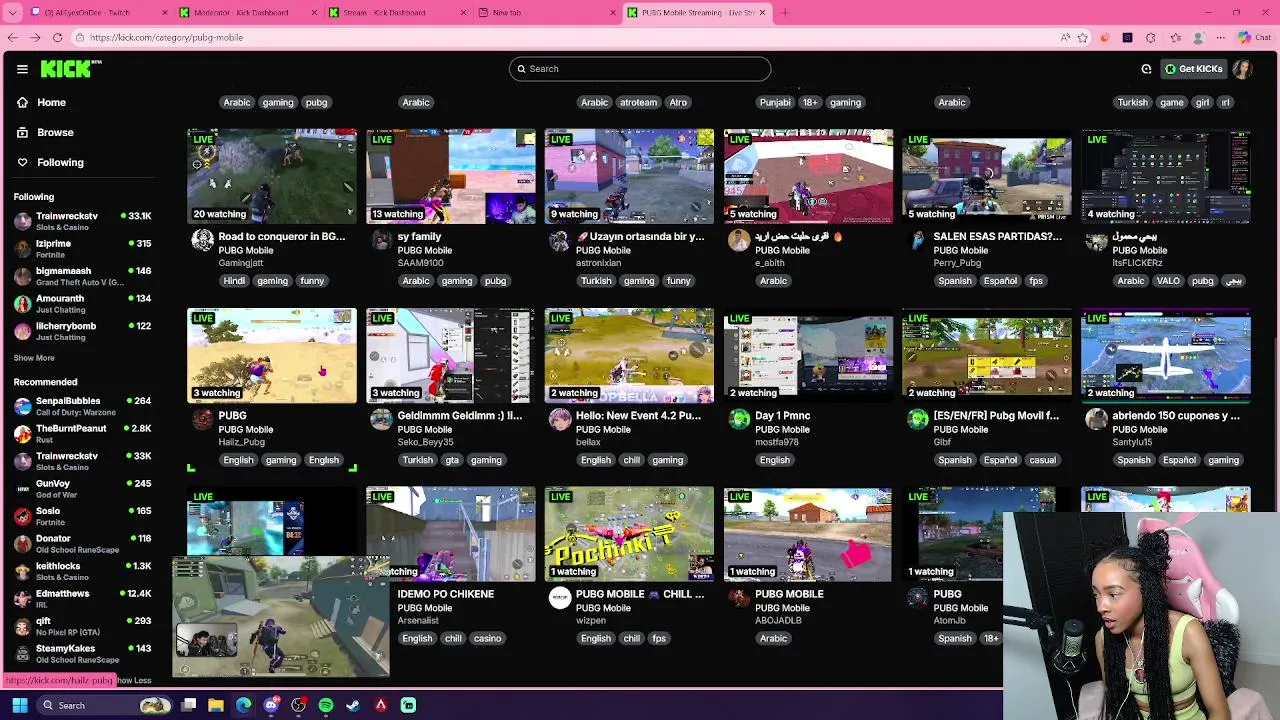Open the sy family stream thumbnail
The width and height of the screenshot is (1280, 720).
(451, 176)
